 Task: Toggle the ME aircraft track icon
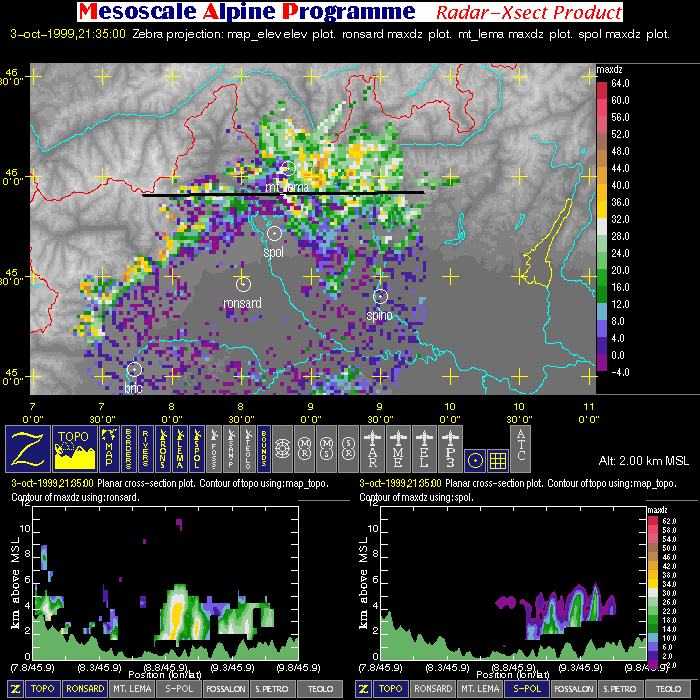399,447
